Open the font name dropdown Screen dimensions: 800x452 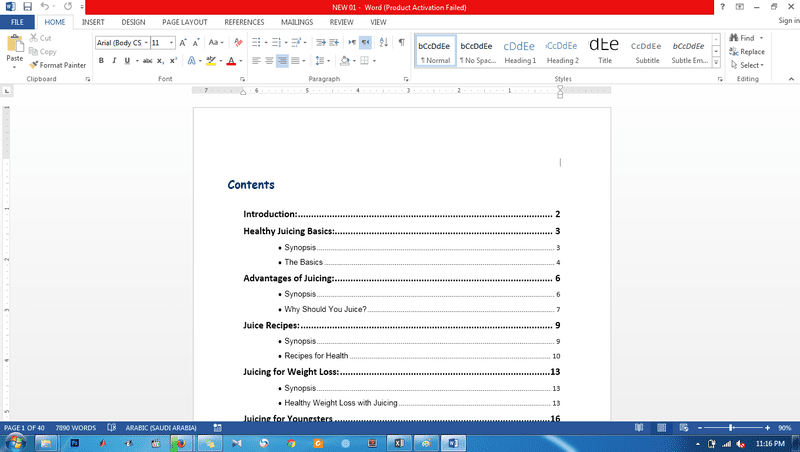[144, 43]
